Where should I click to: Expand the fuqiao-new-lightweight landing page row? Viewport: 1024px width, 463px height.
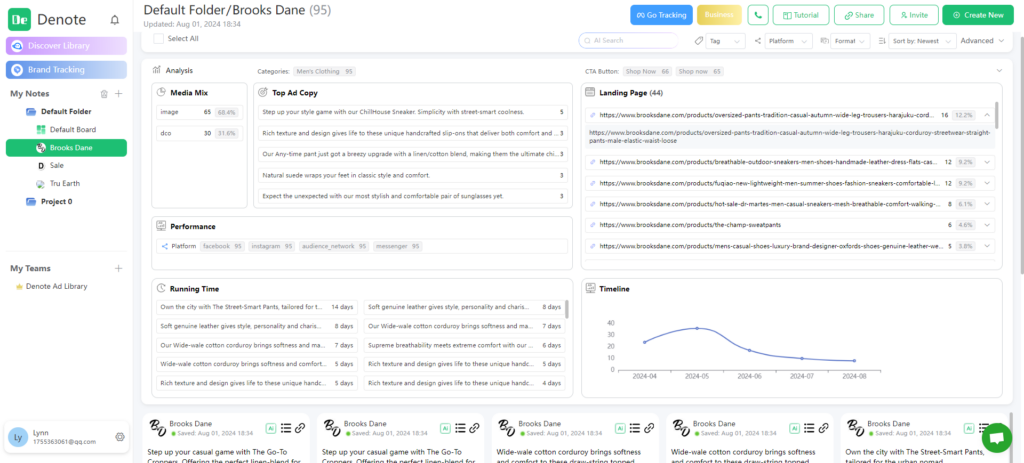click(986, 183)
